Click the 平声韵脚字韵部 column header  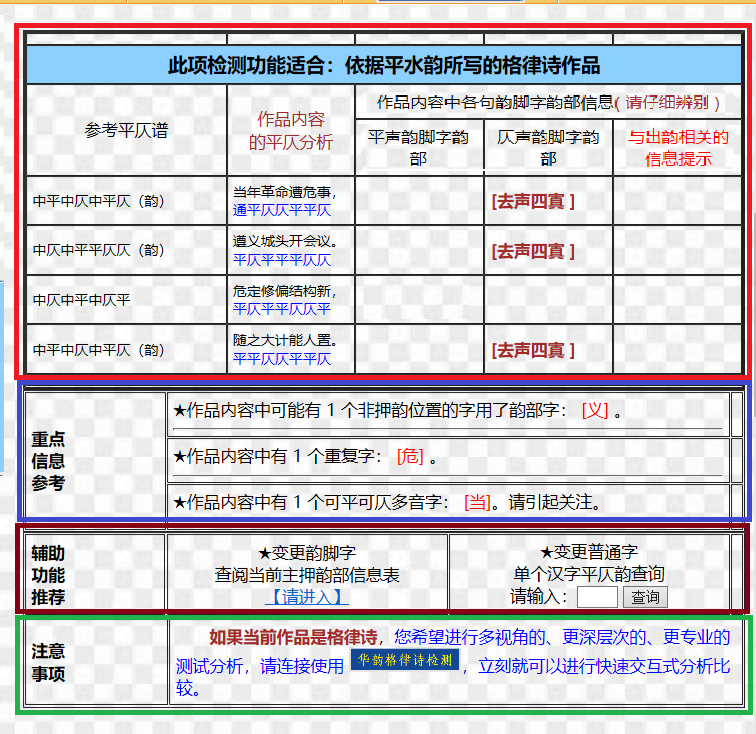tap(418, 148)
